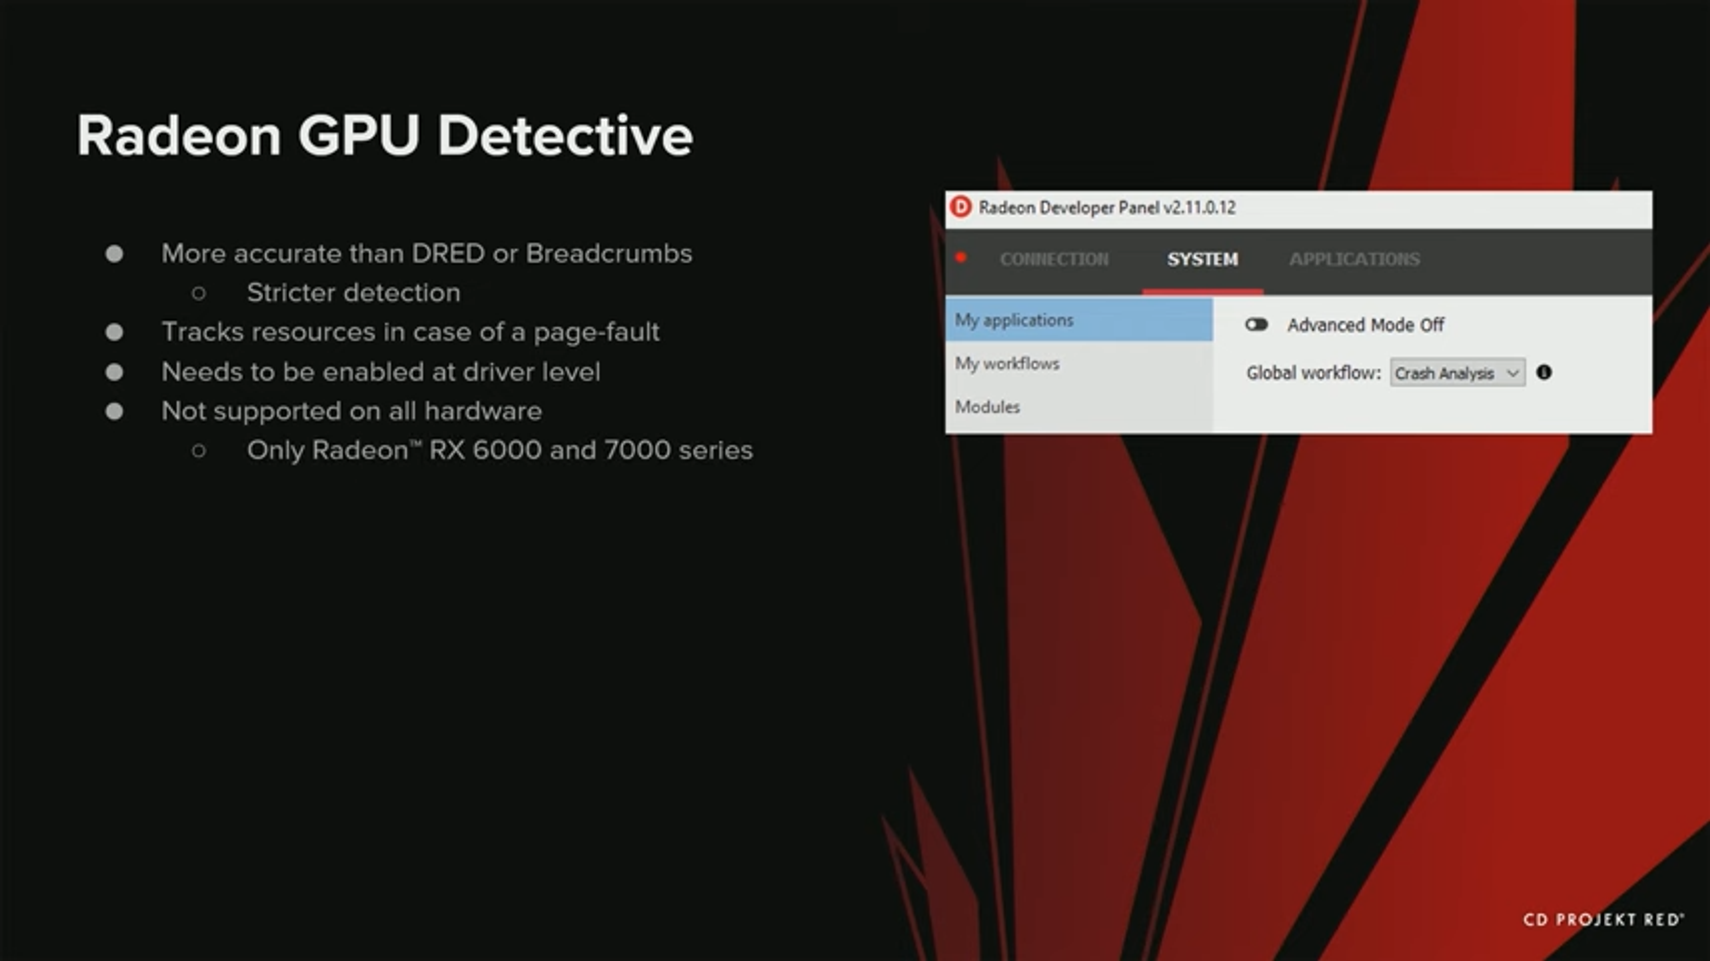This screenshot has width=1710, height=961.
Task: Select My applications in sidebar
Action: [1079, 320]
